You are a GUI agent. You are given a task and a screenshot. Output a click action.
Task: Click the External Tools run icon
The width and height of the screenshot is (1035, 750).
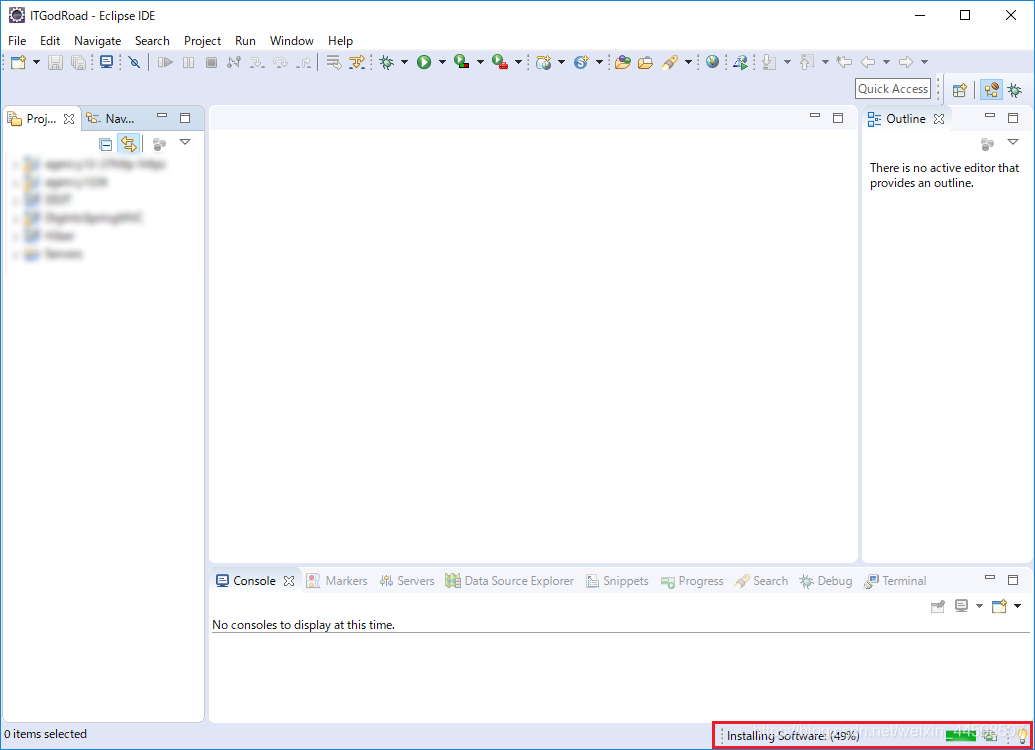pyautogui.click(x=500, y=62)
